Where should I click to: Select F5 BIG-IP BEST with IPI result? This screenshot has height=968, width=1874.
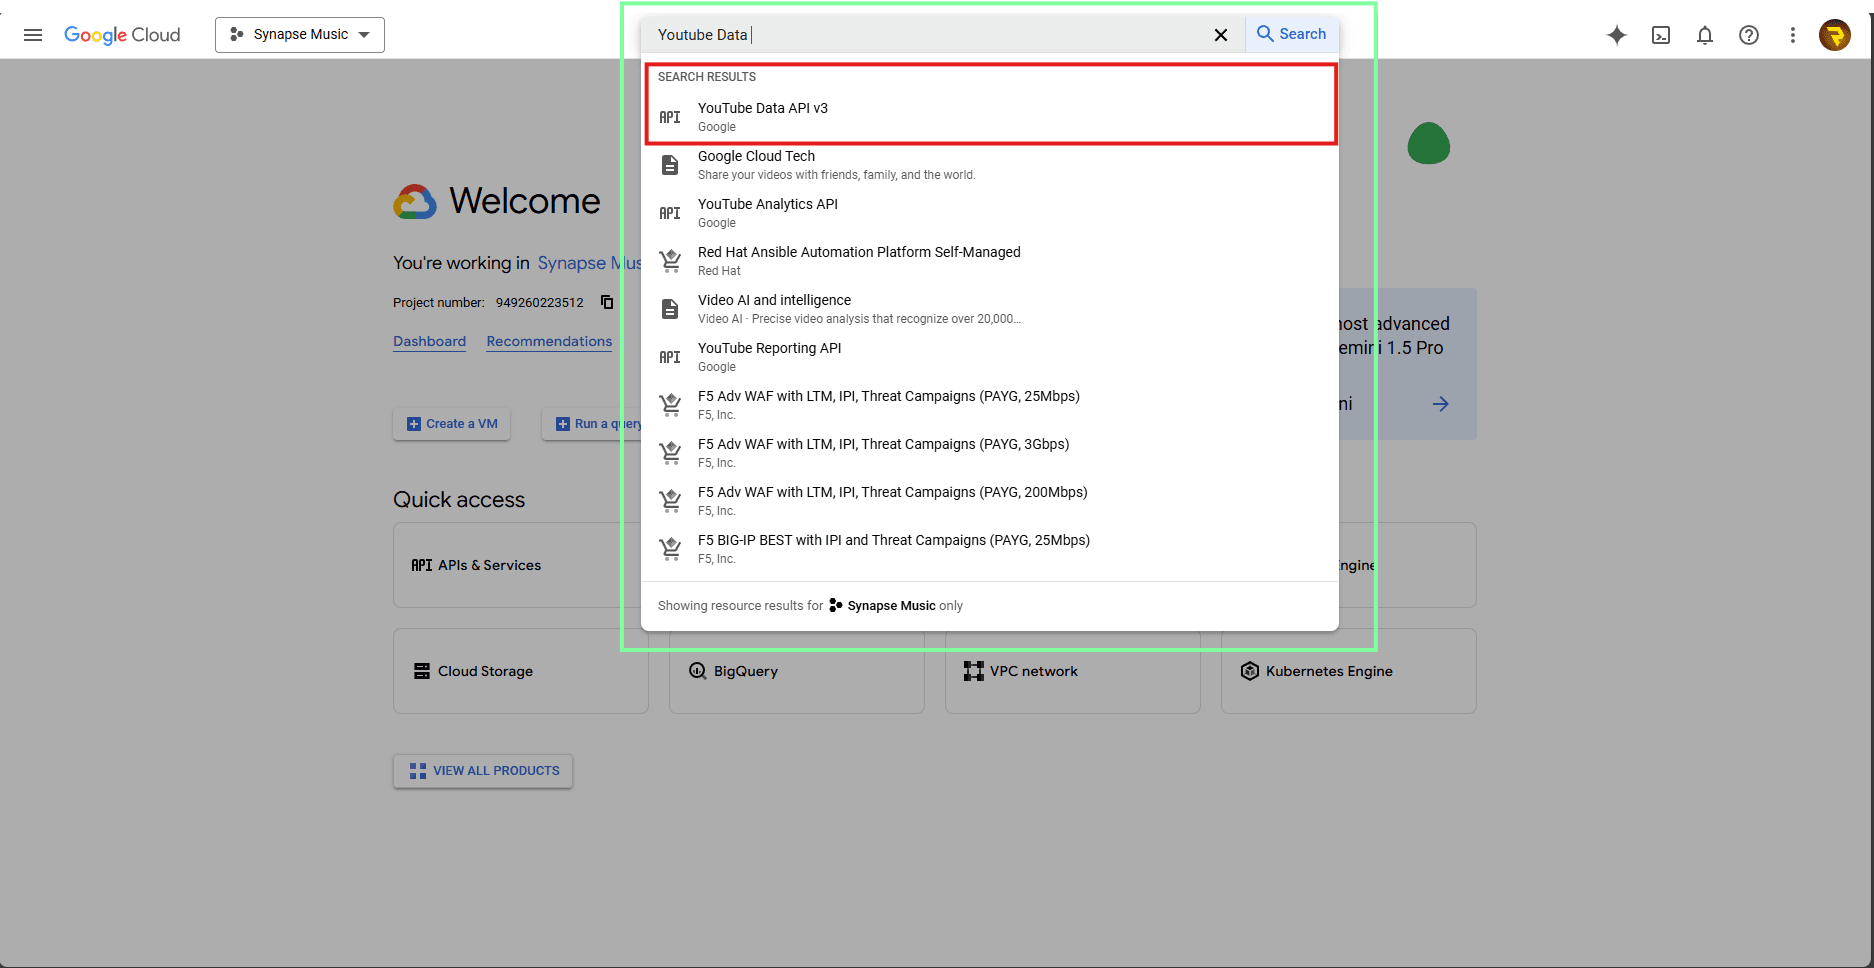(990, 549)
